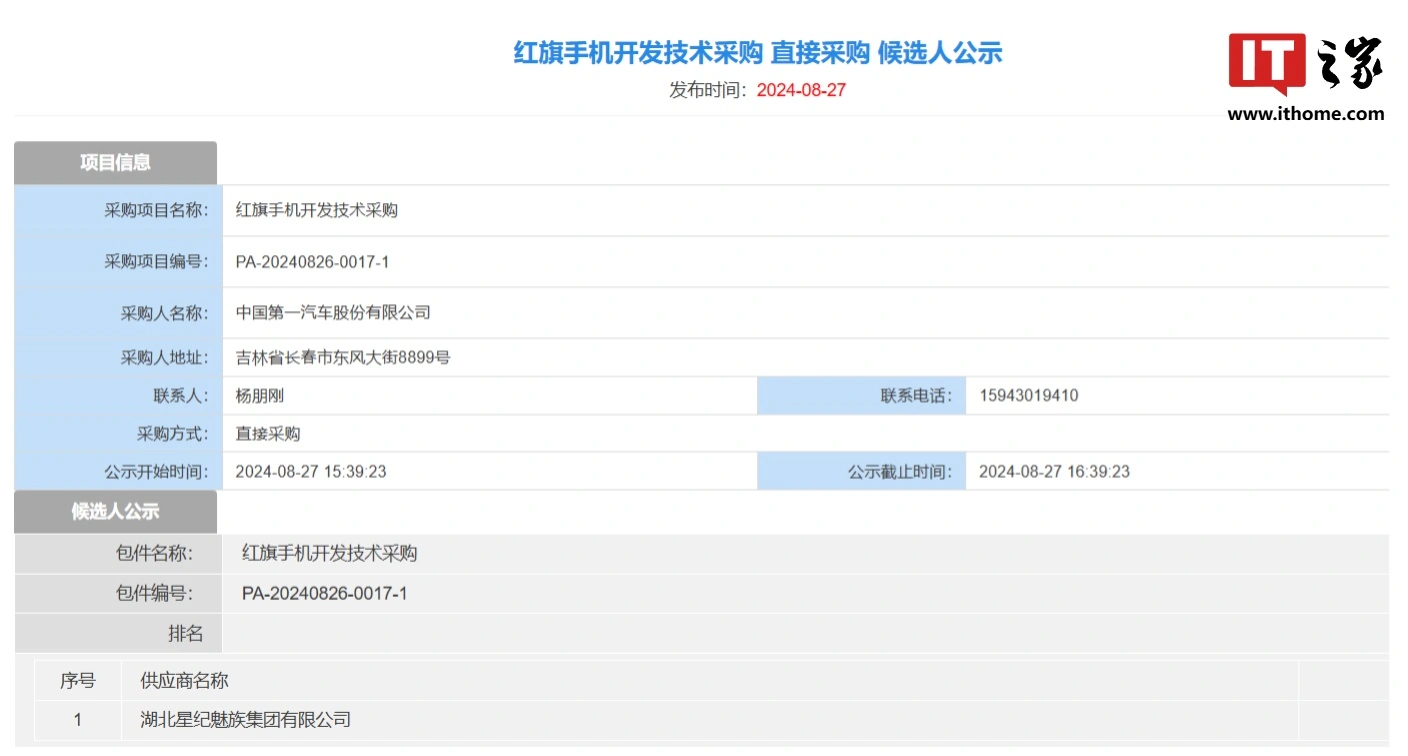The image size is (1408, 756).
Task: Click the phone number 15943019410
Action: tap(1028, 396)
